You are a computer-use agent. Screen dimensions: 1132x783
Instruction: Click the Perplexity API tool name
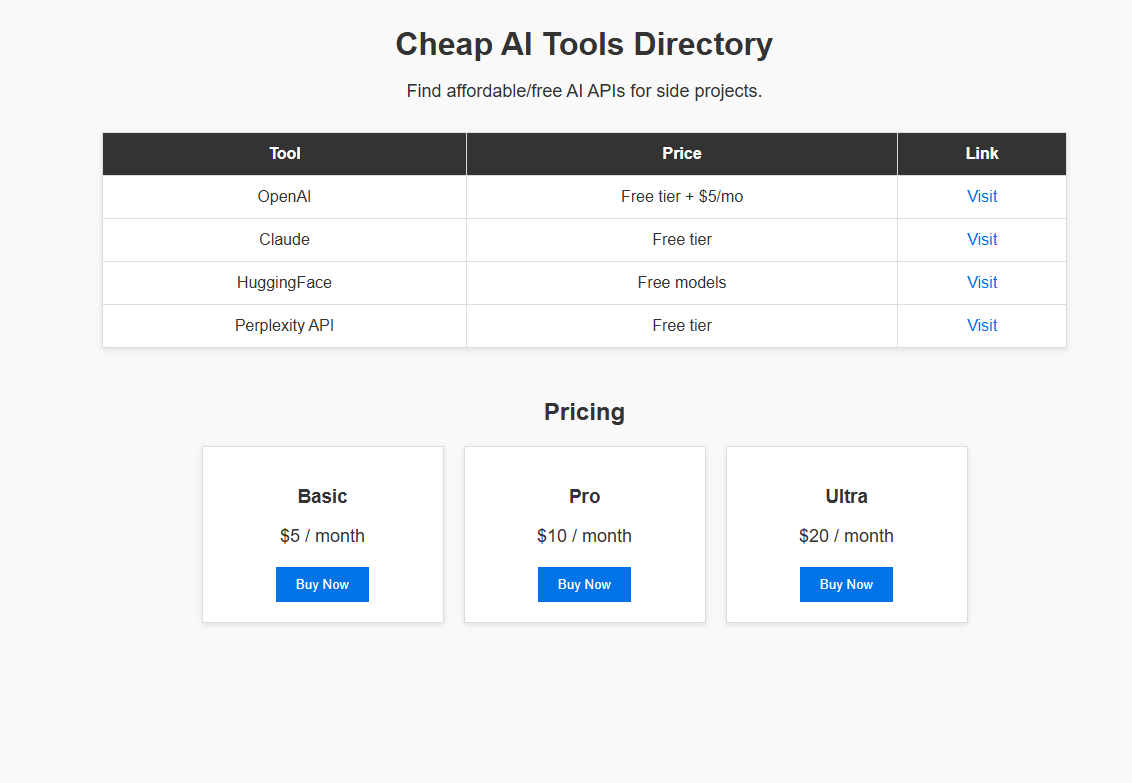pyautogui.click(x=284, y=325)
